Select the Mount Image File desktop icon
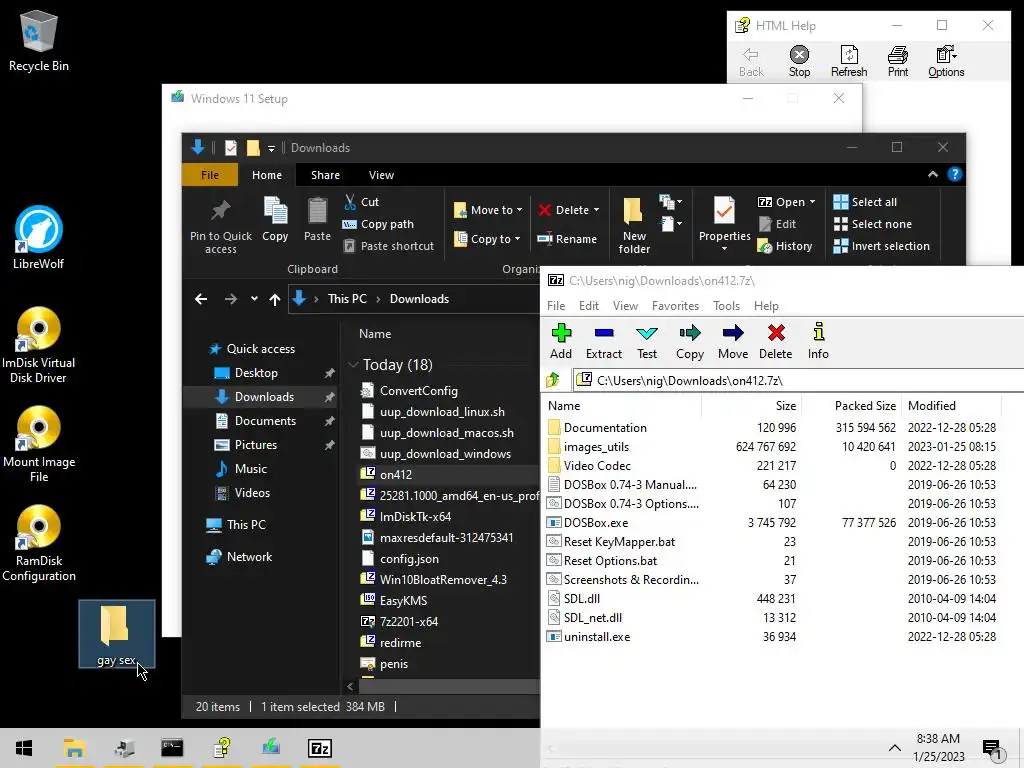The width and height of the screenshot is (1024, 768). click(x=39, y=444)
